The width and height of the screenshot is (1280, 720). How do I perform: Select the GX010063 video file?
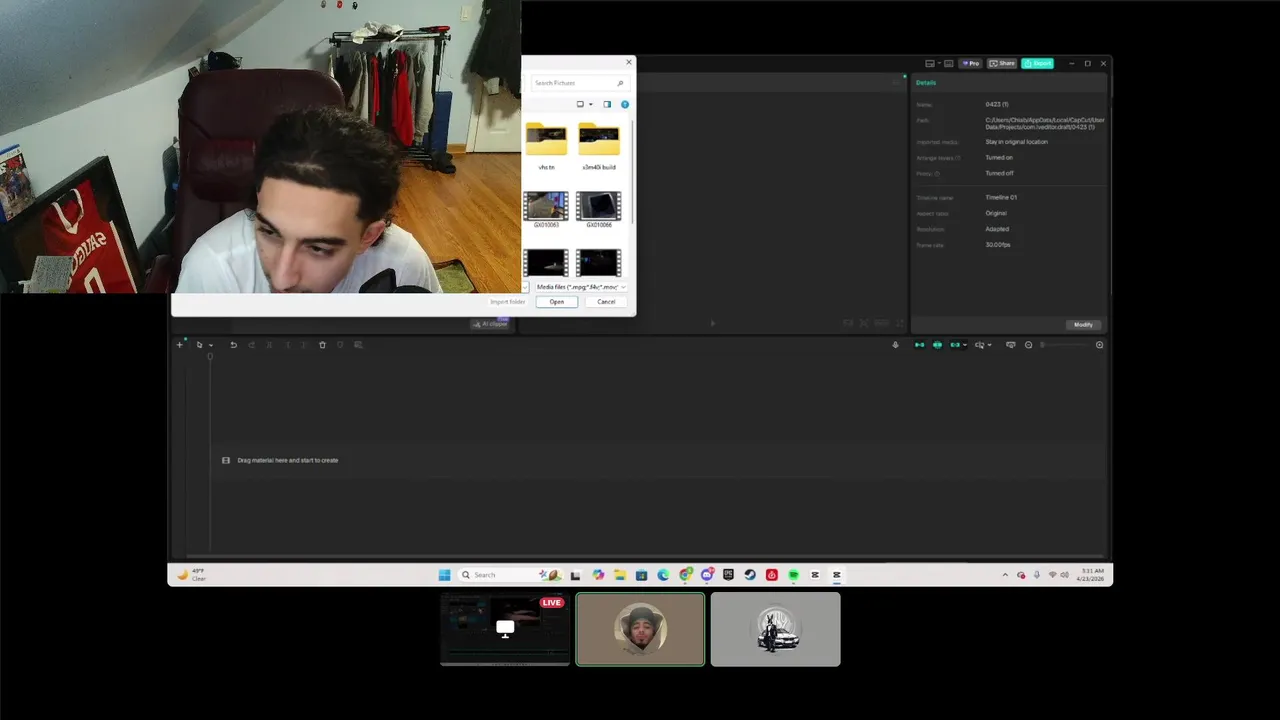pos(546,210)
